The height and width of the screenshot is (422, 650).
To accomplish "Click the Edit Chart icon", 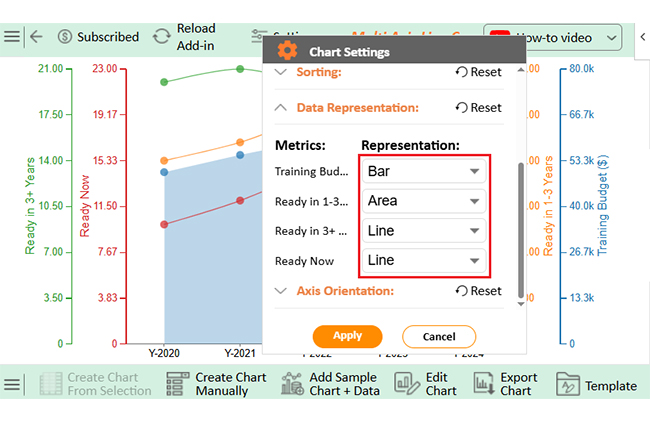I will click(x=407, y=385).
